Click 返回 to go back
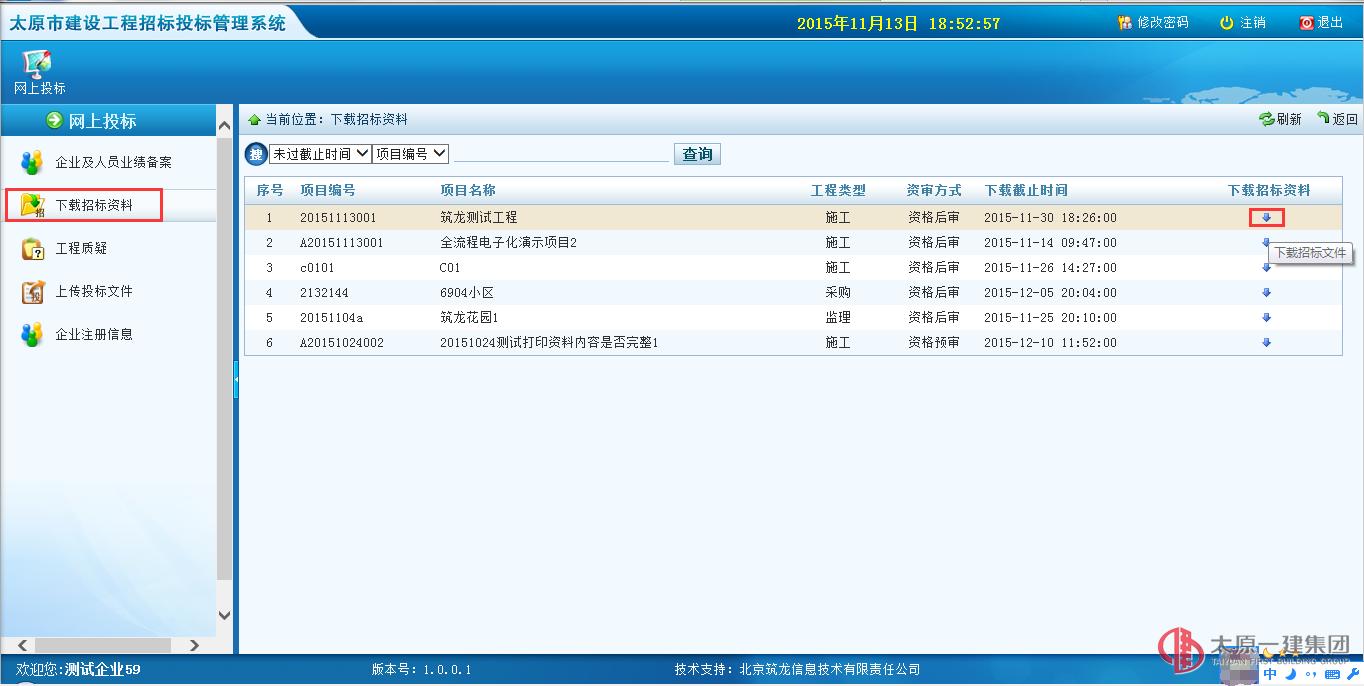 click(1337, 119)
